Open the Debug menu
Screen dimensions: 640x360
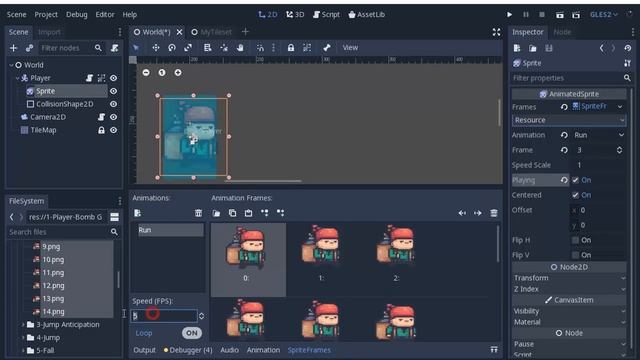click(x=77, y=15)
